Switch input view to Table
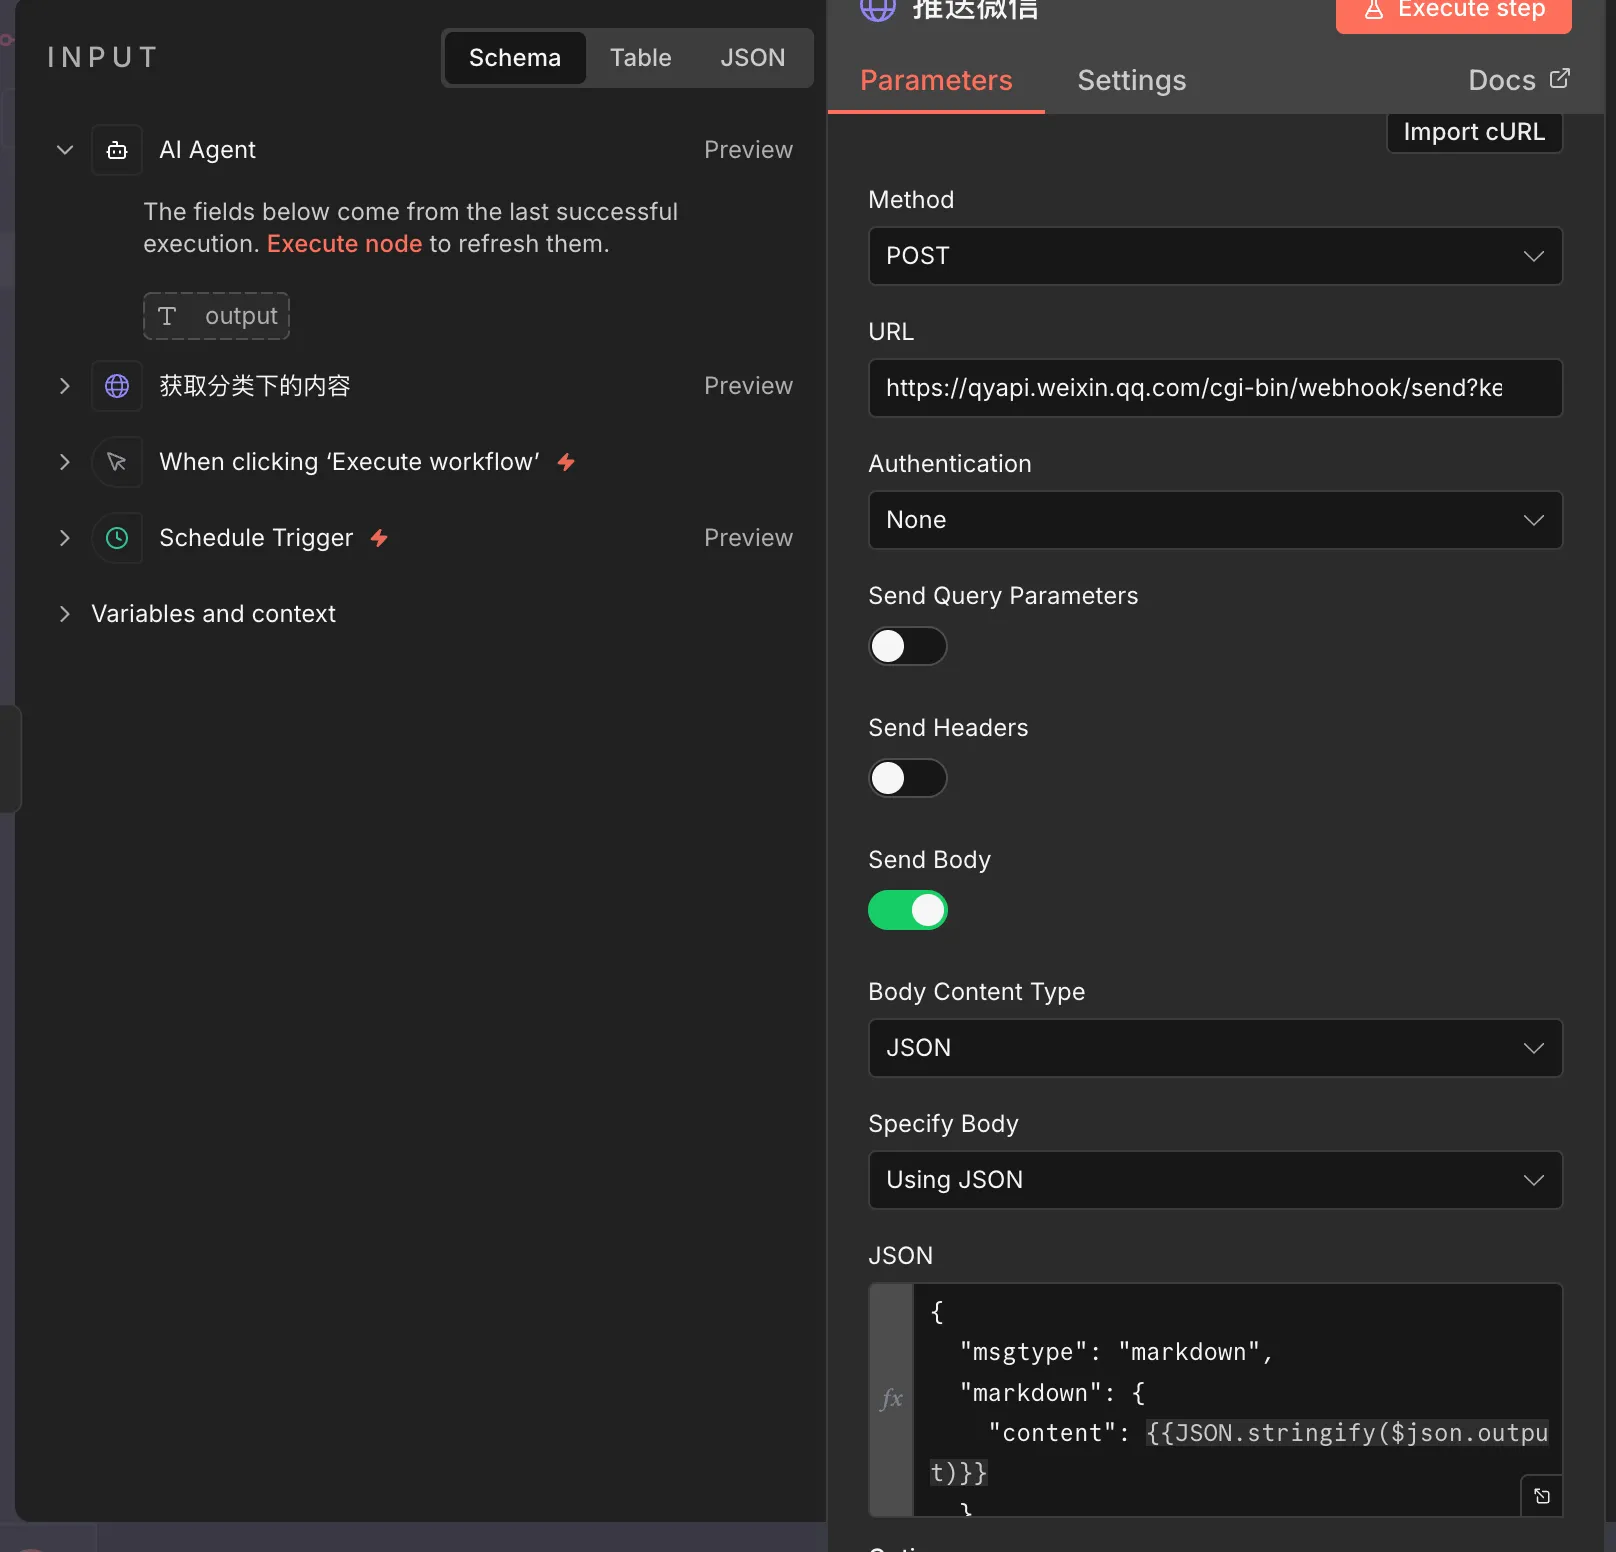This screenshot has height=1552, width=1616. click(x=640, y=58)
